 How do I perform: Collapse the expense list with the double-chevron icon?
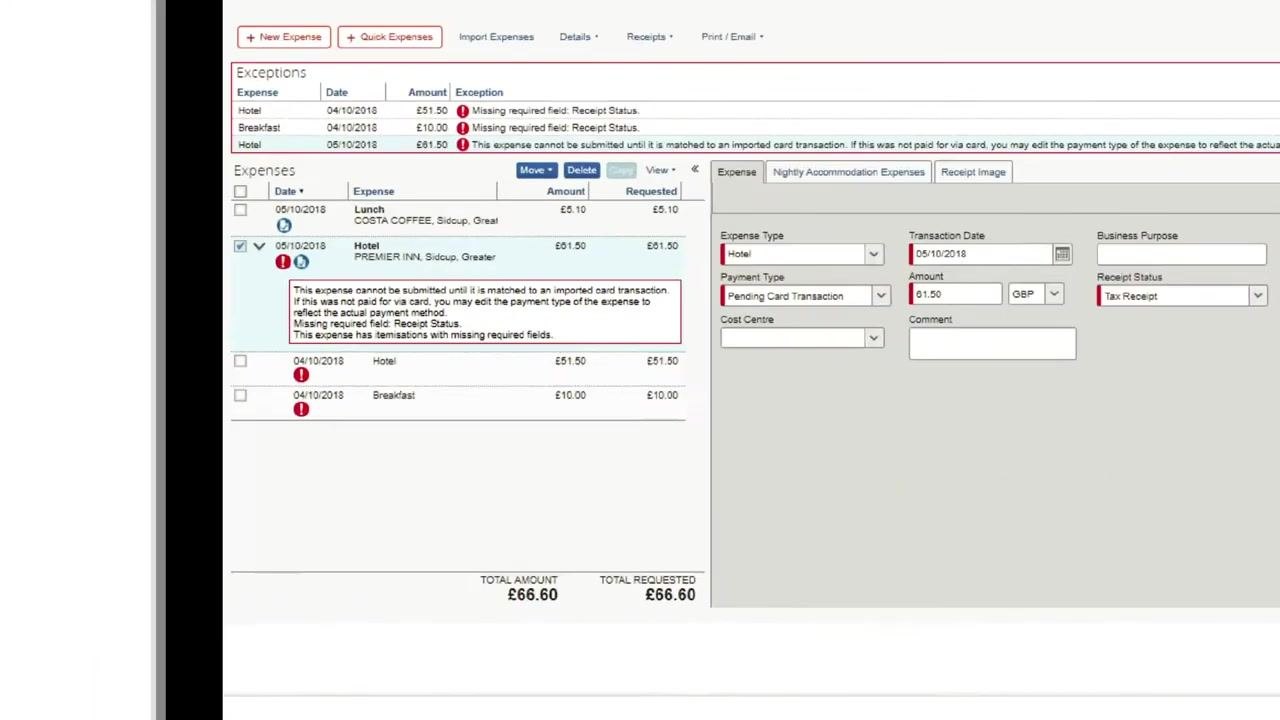(695, 170)
